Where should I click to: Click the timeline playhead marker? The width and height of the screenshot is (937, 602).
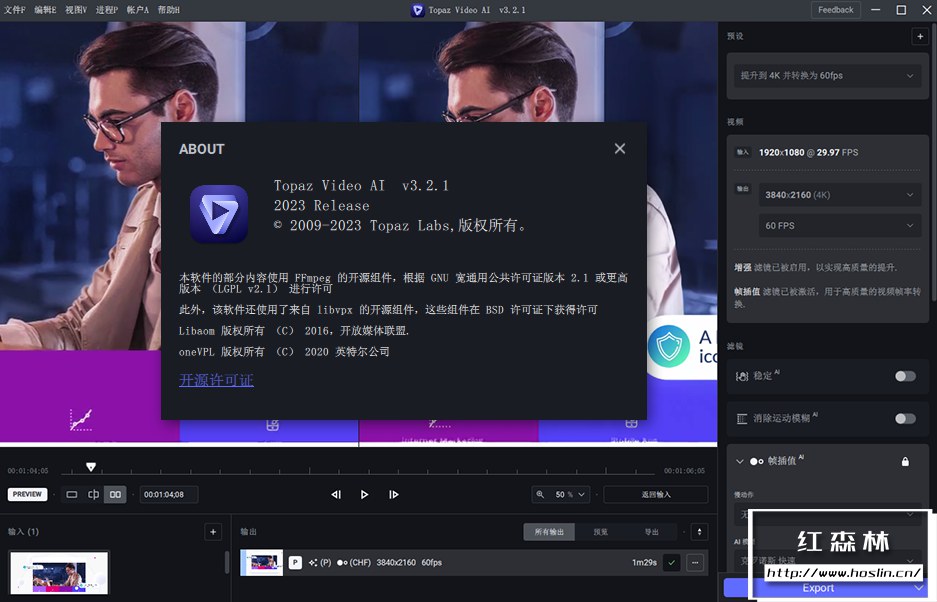[91, 467]
